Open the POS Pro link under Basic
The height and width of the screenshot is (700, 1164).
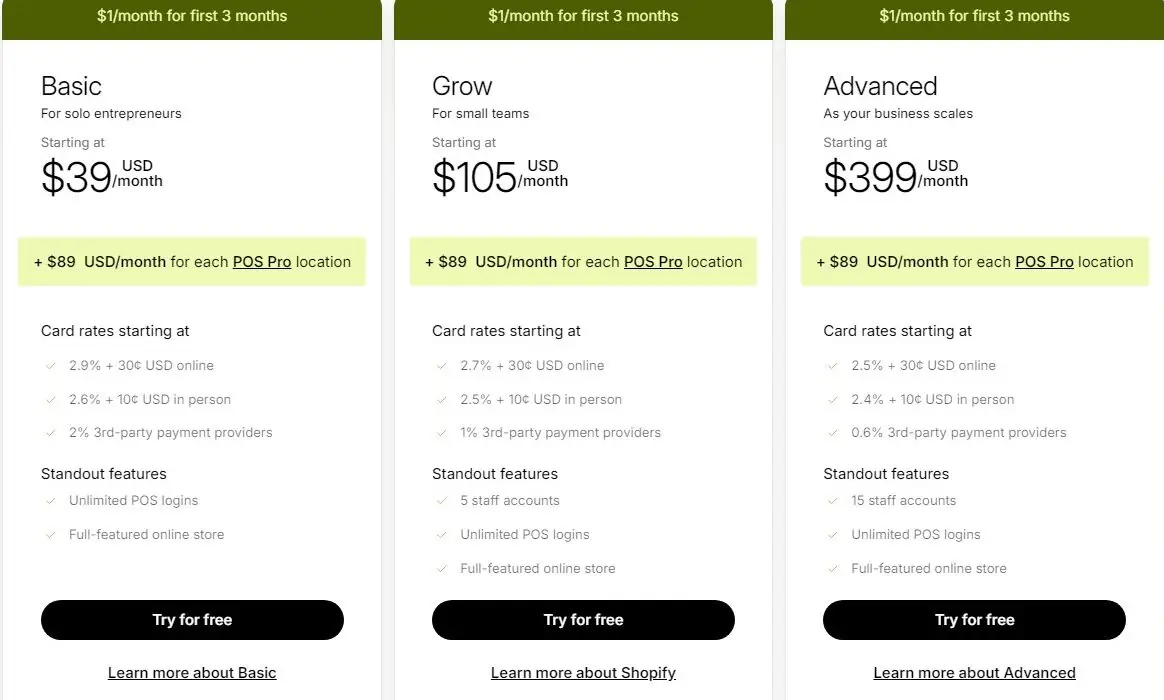pos(262,261)
